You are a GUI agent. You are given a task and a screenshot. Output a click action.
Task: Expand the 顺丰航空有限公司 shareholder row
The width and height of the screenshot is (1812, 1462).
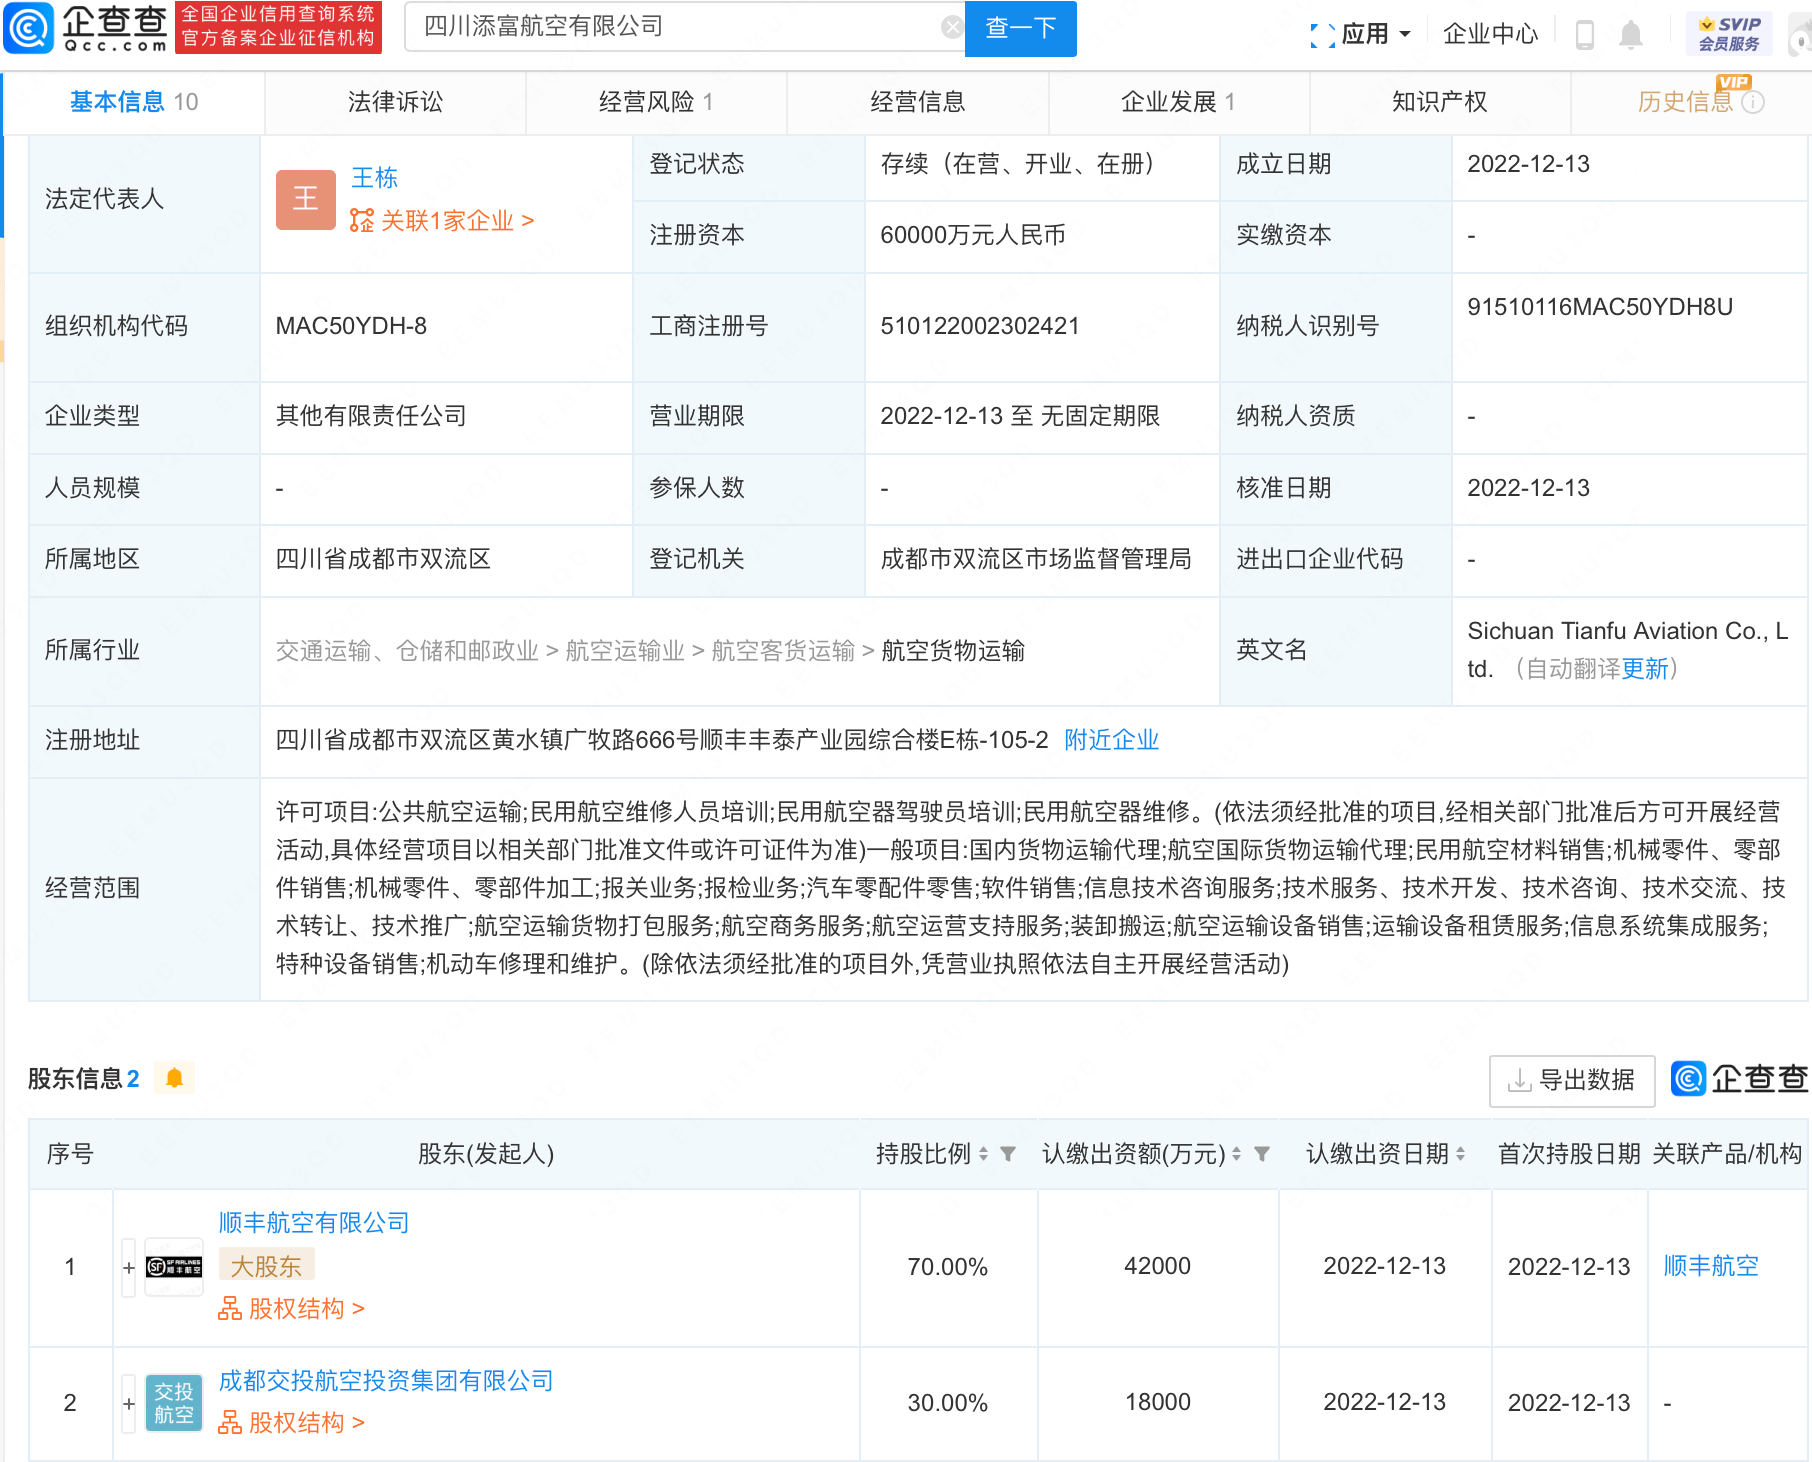pyautogui.click(x=128, y=1268)
